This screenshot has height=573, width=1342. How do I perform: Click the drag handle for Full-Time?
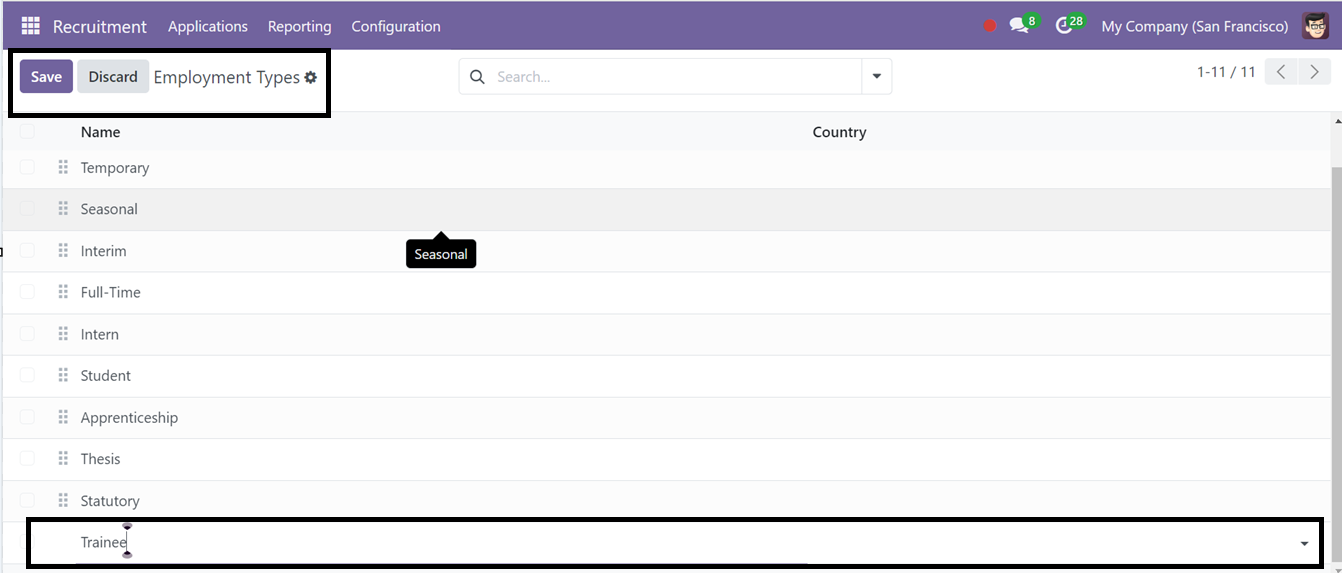(x=63, y=292)
